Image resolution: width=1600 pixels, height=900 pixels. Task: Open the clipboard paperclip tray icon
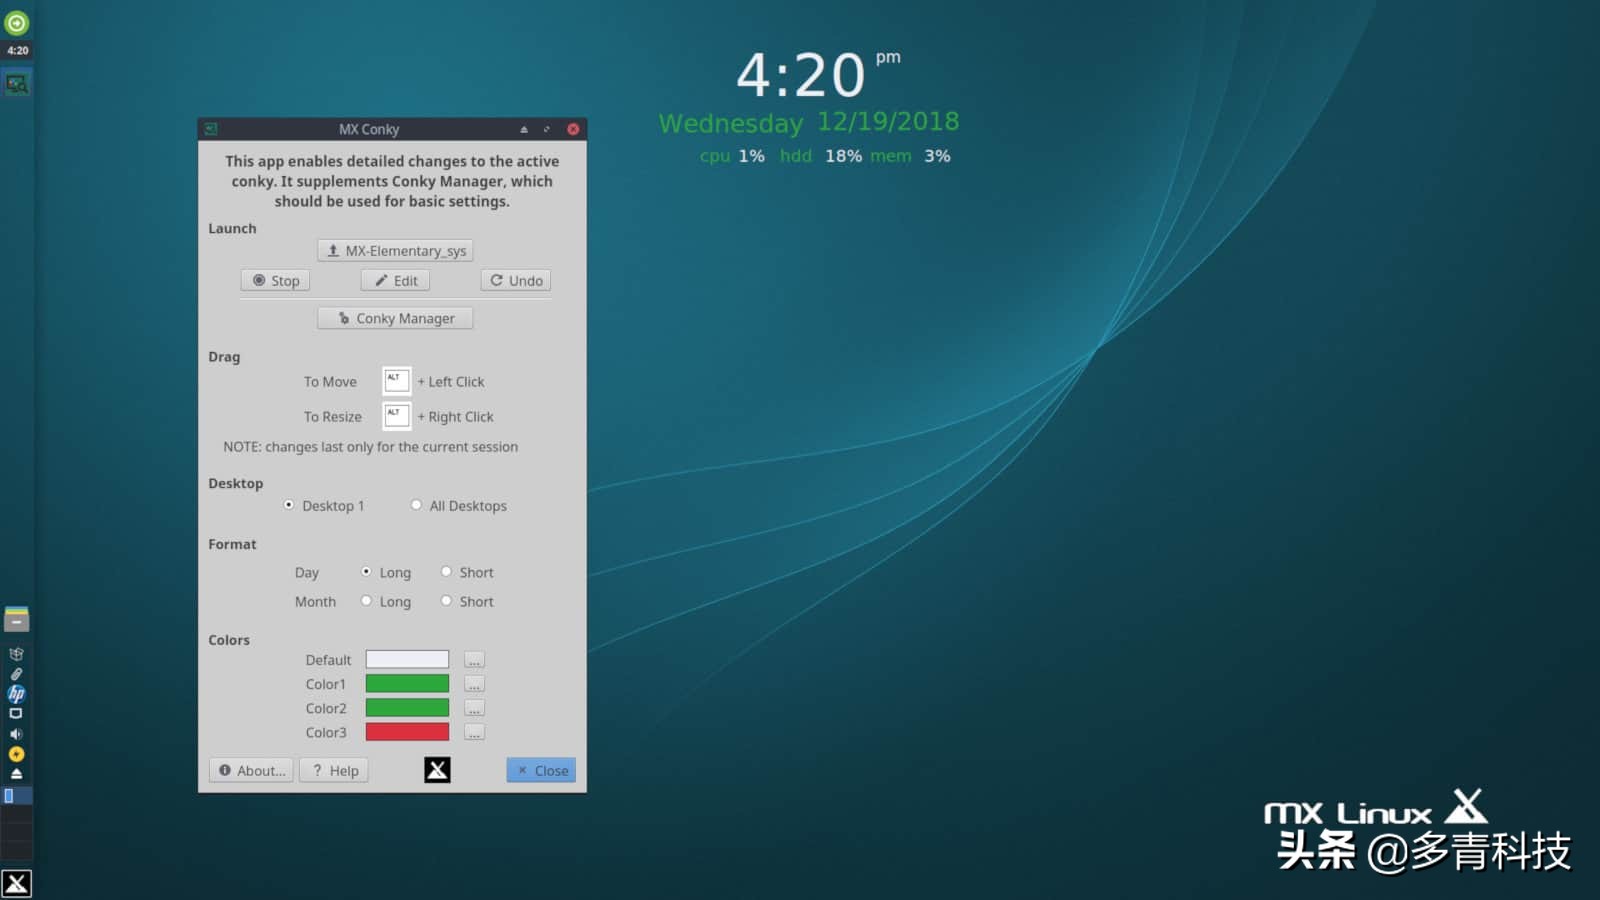[16, 674]
